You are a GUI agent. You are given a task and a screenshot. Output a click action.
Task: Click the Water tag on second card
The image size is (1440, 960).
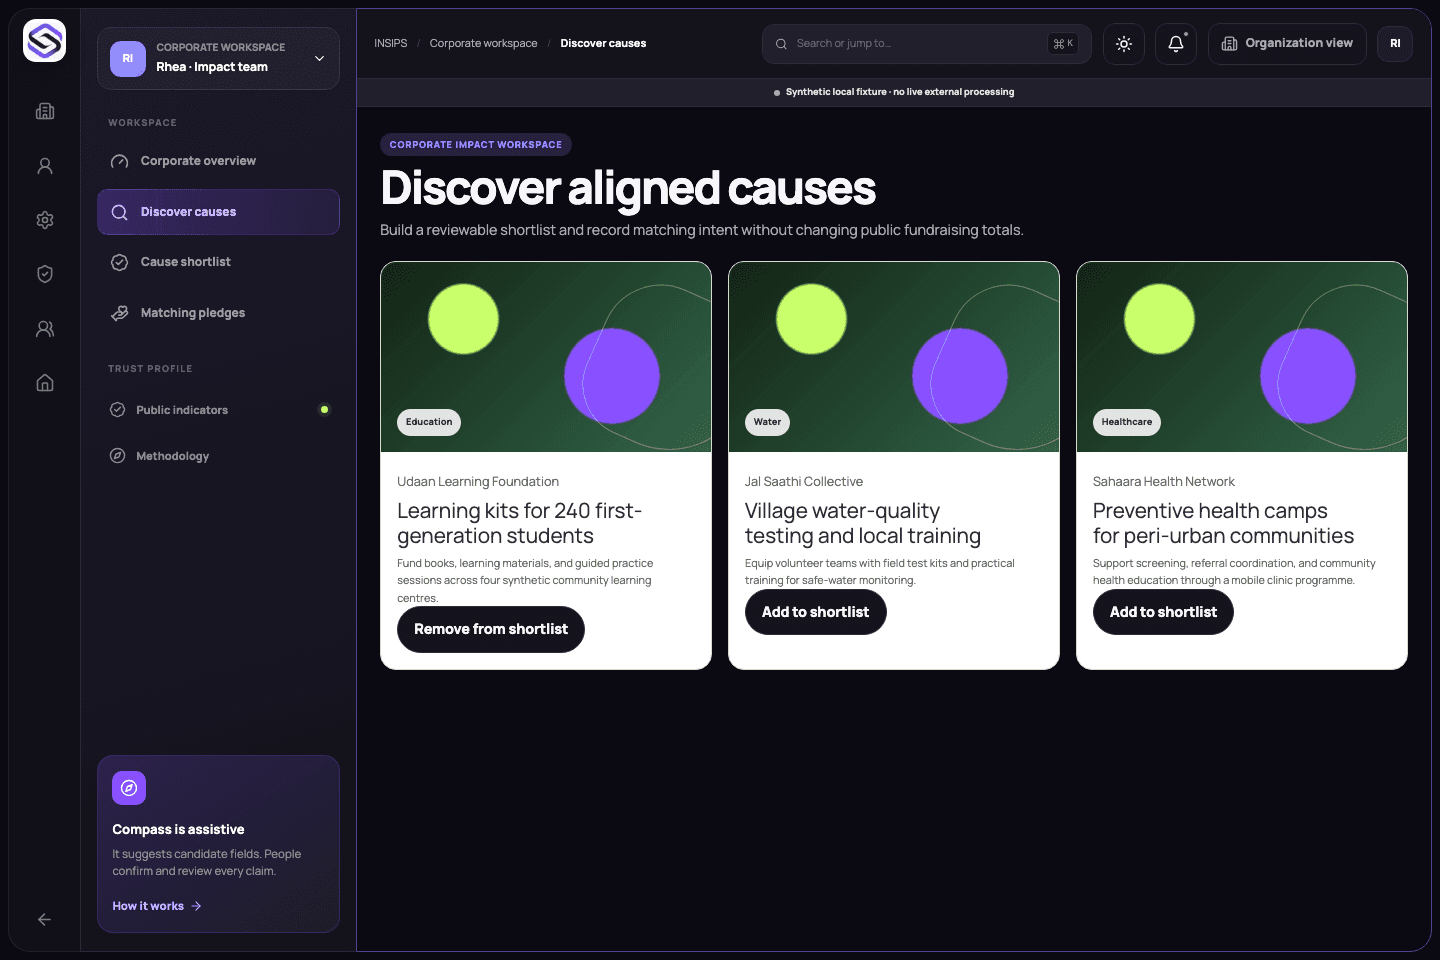pos(767,422)
